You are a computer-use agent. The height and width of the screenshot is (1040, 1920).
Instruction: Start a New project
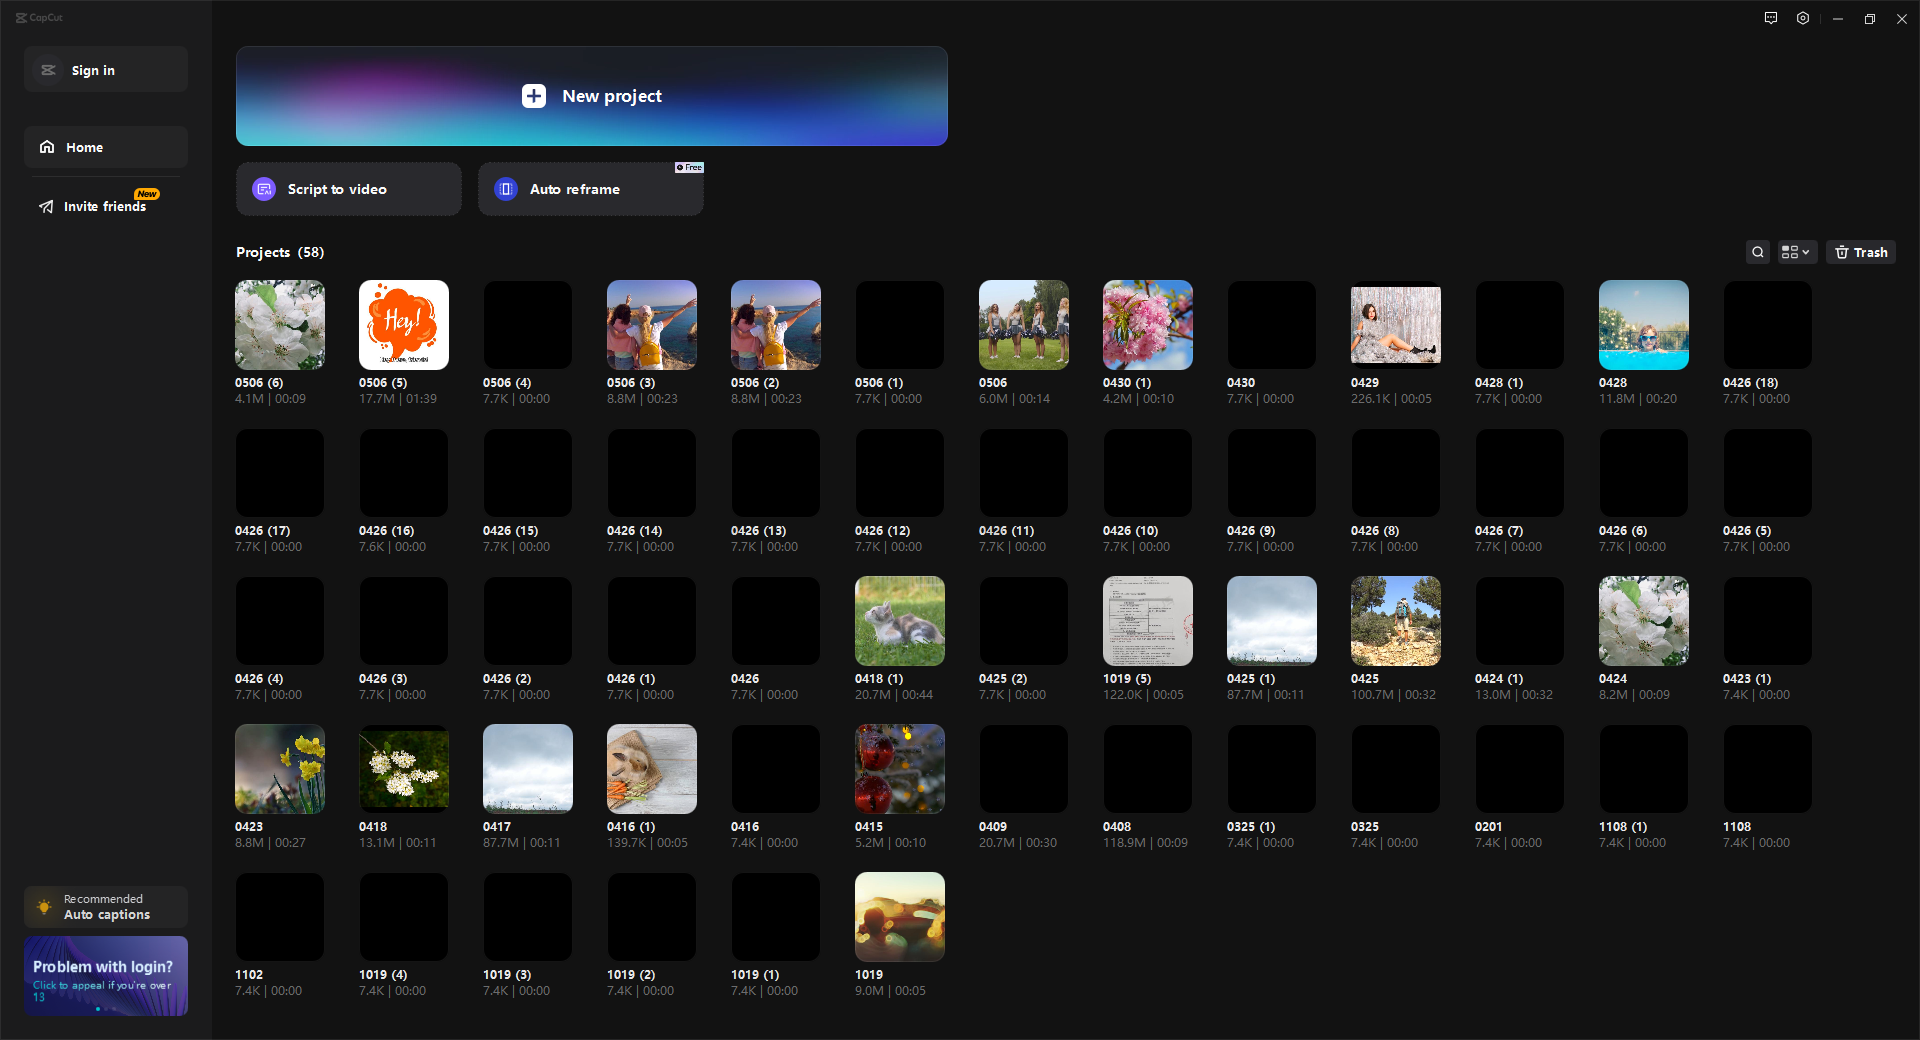tap(591, 96)
